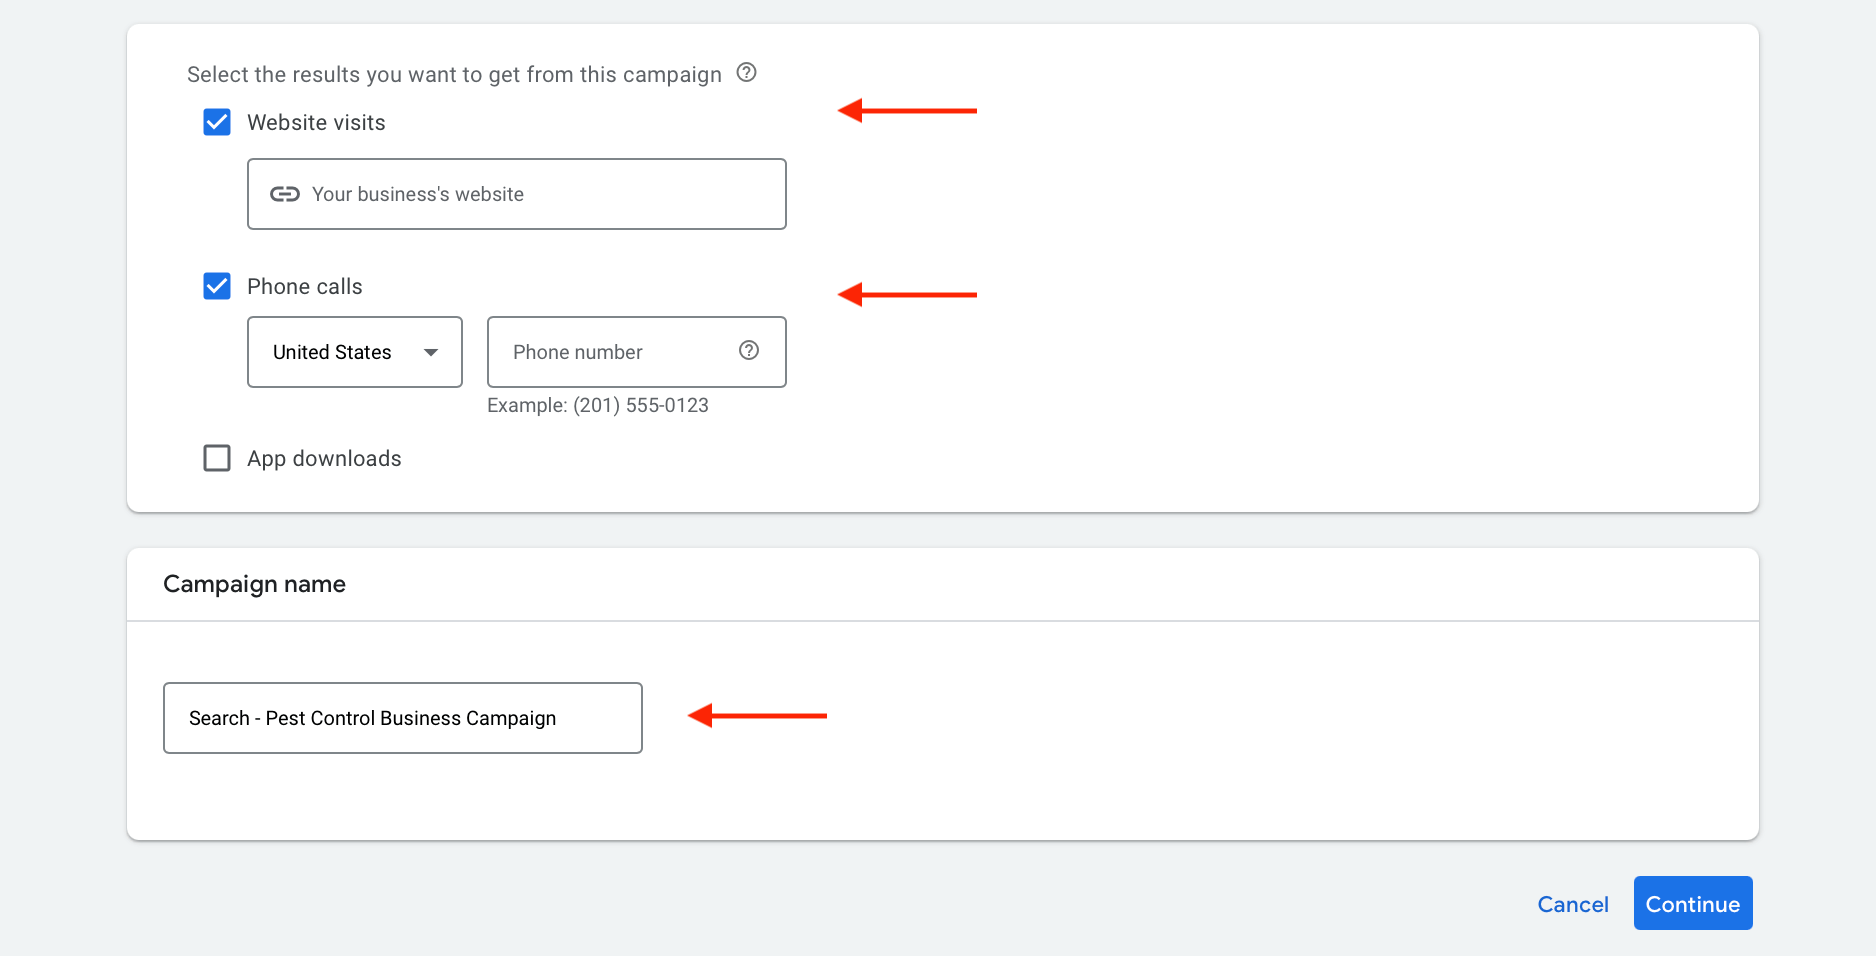The image size is (1876, 956).
Task: Click the Website visits label text
Action: point(315,122)
